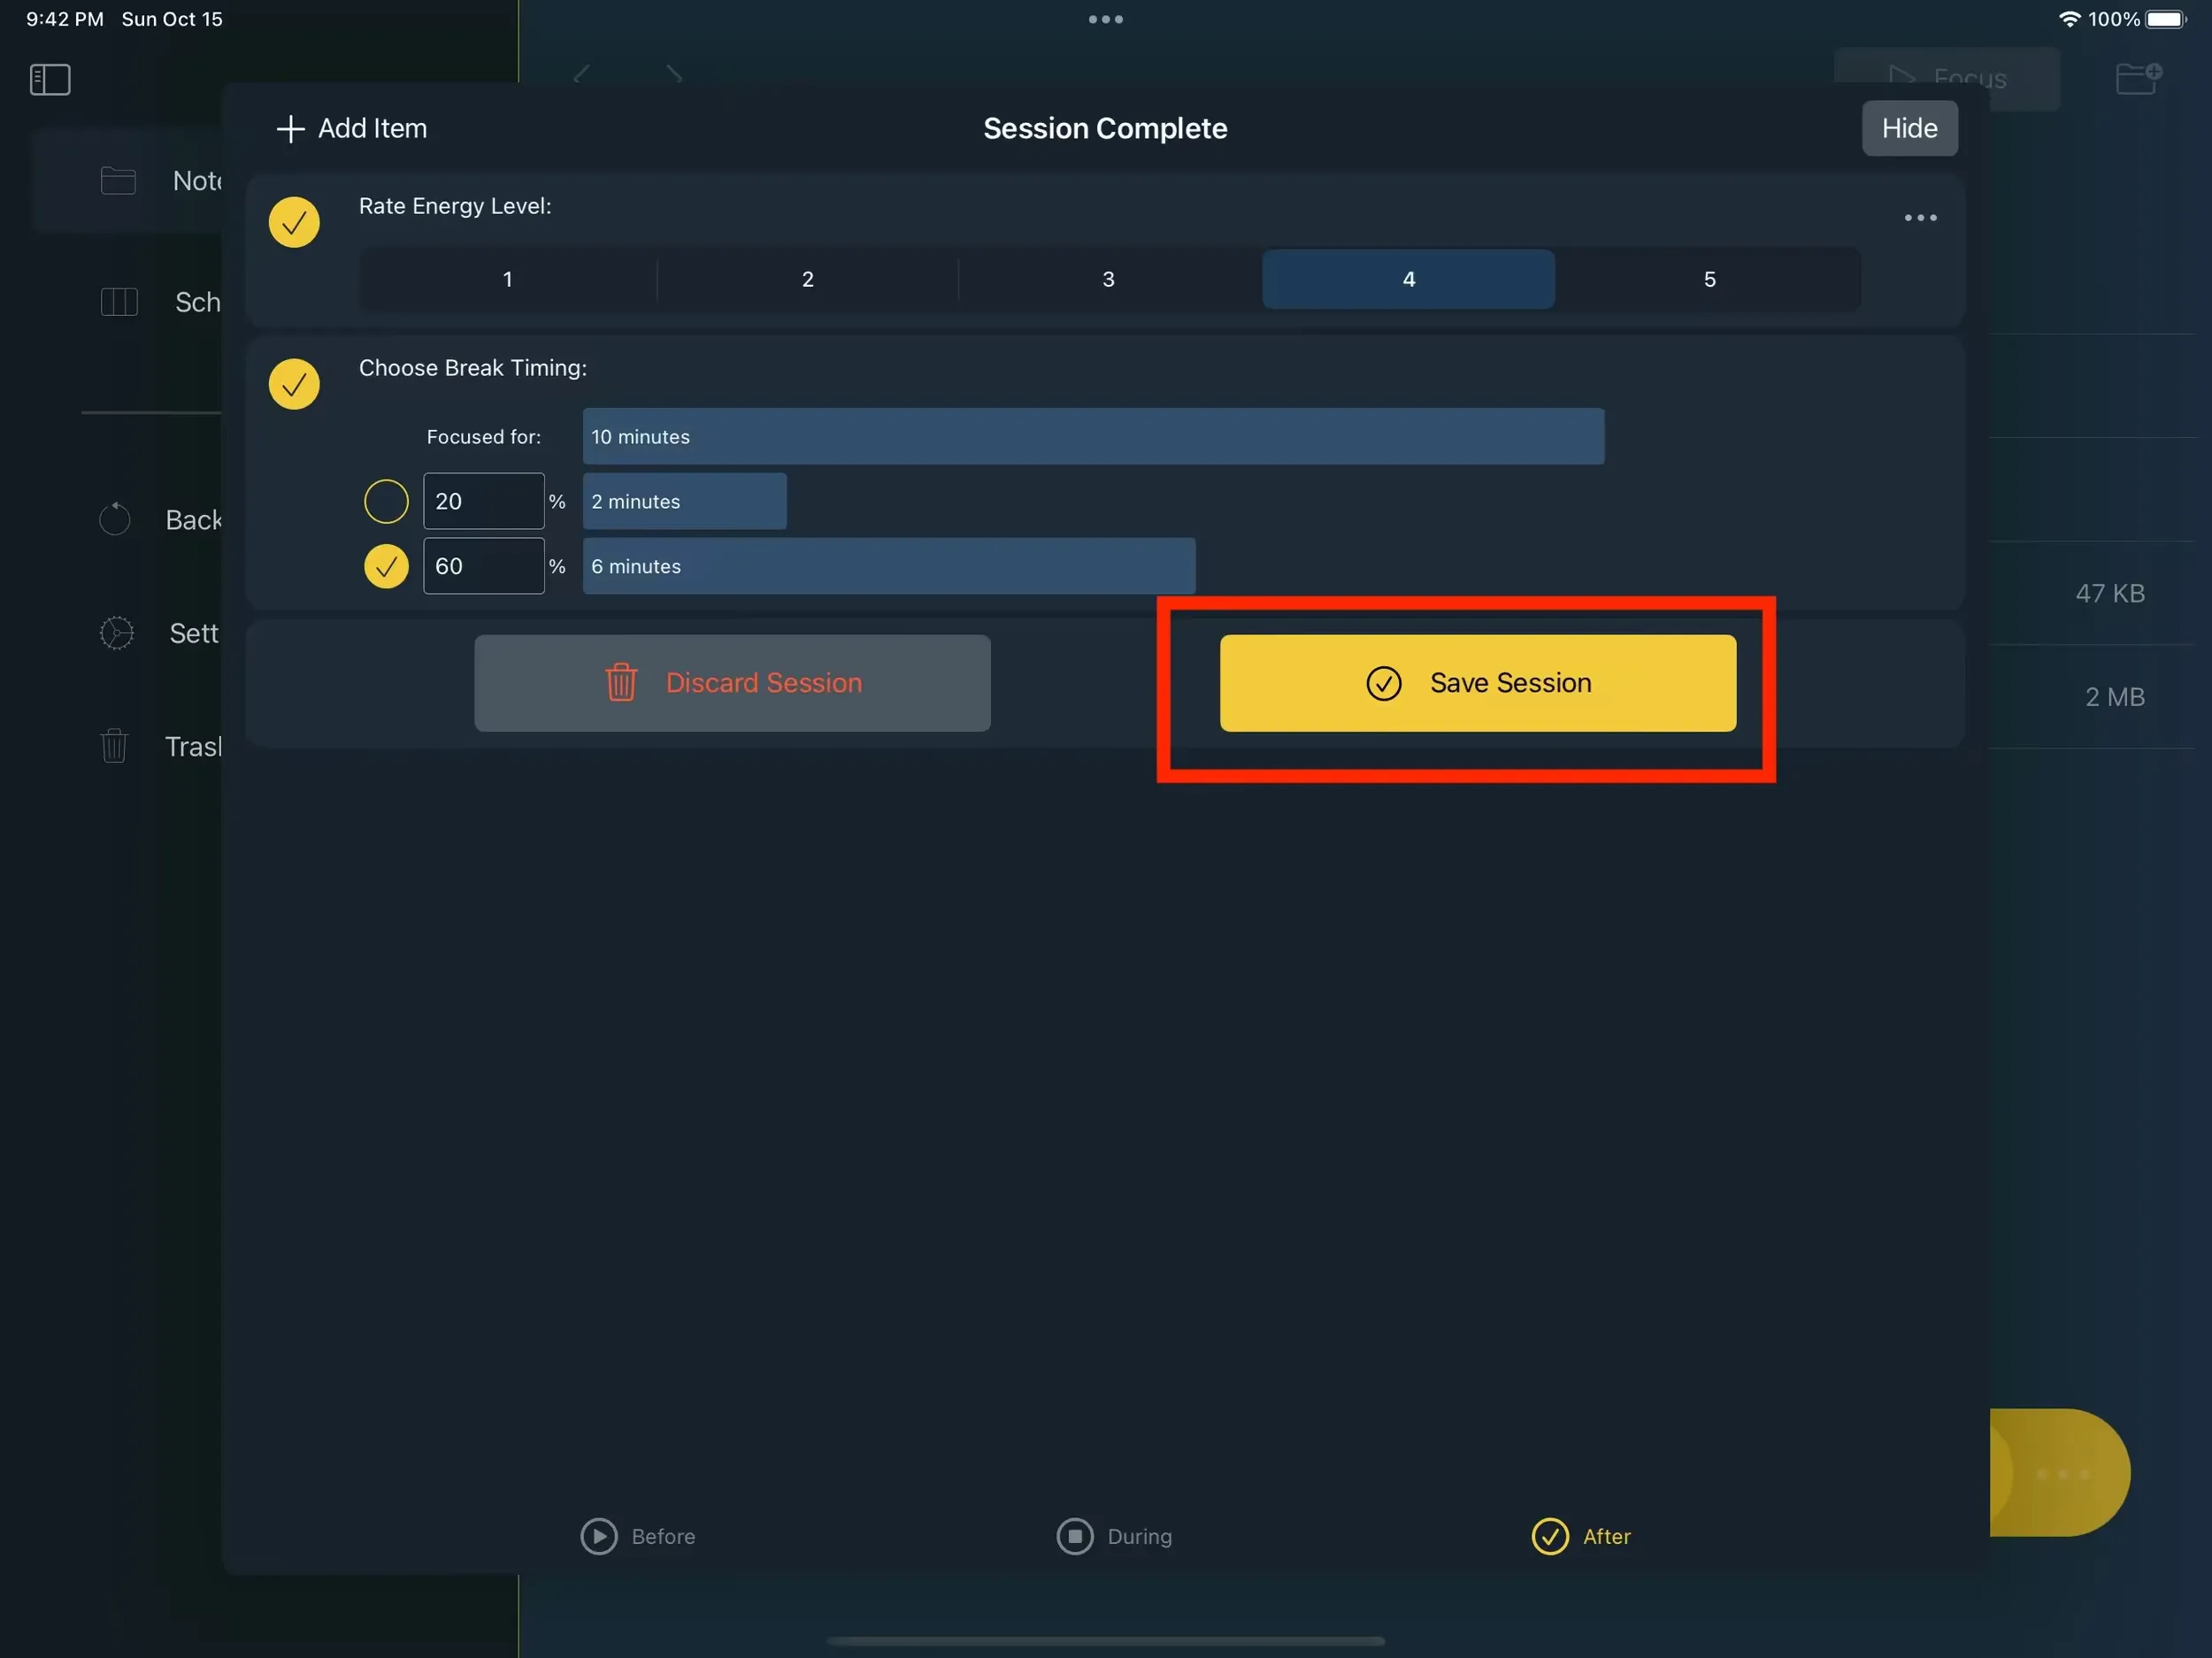The width and height of the screenshot is (2212, 1658).
Task: Edit the 60 percent input field
Action: click(484, 566)
